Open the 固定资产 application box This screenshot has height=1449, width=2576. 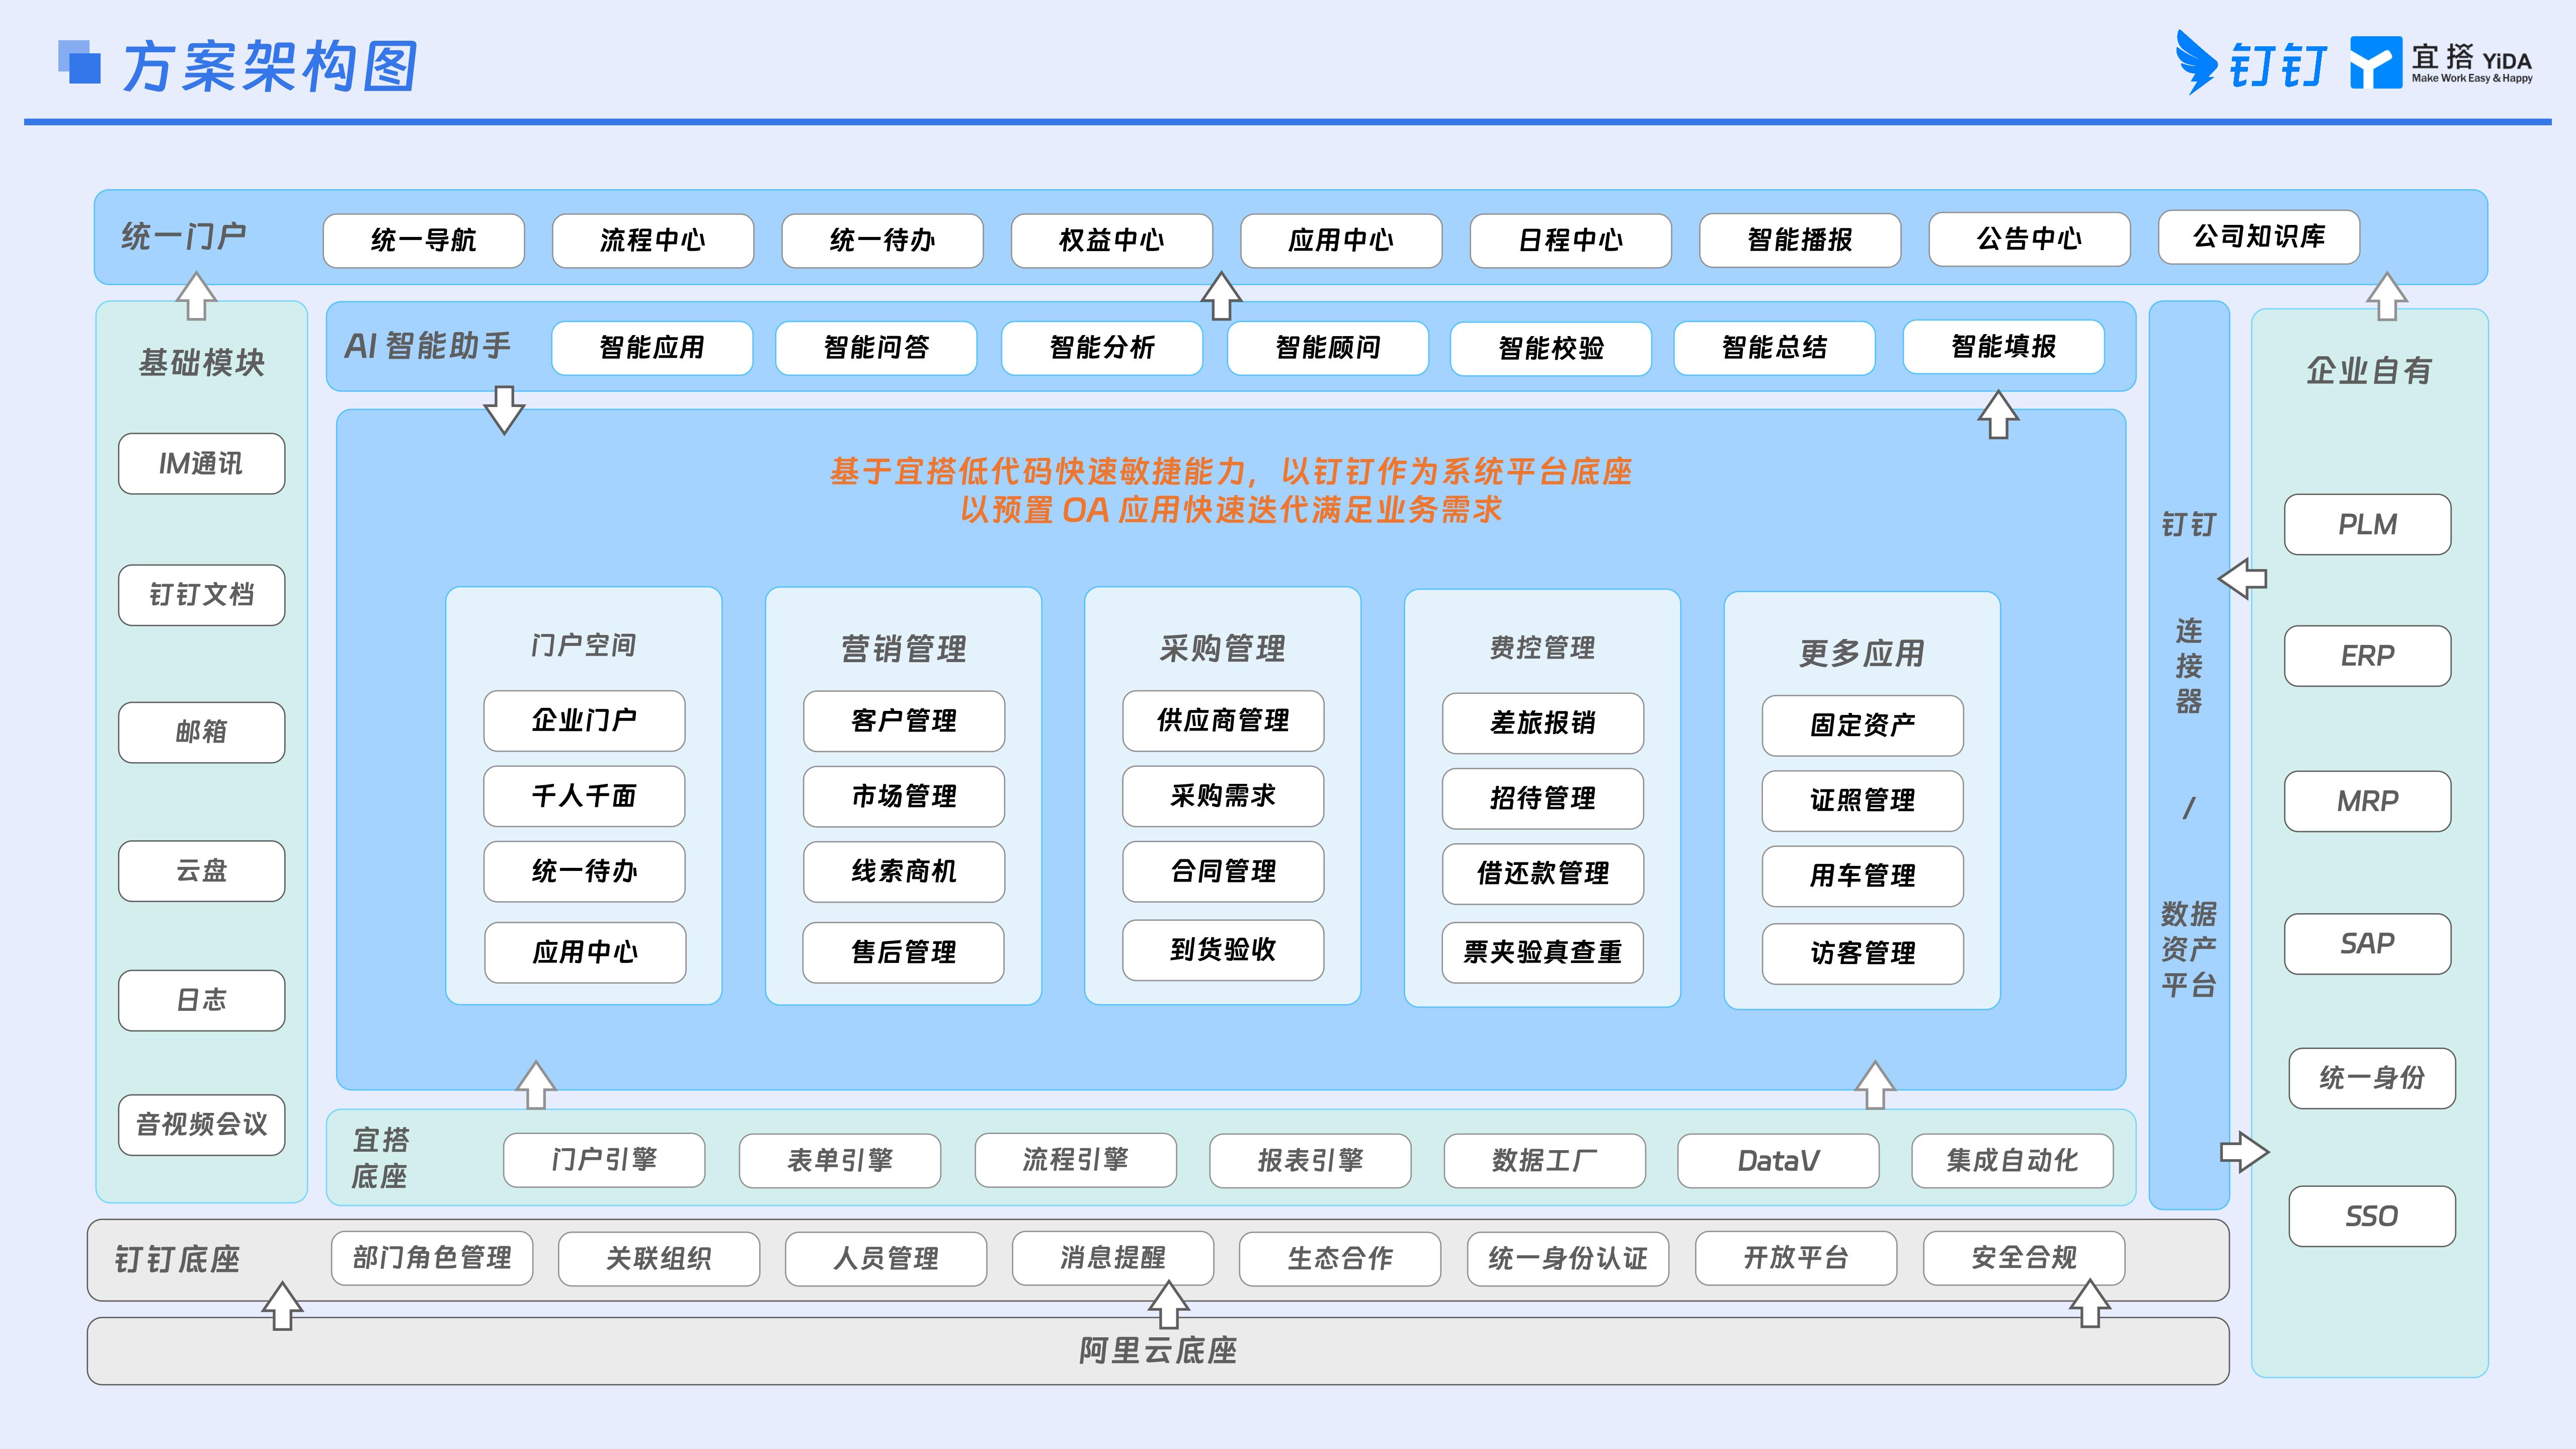point(1863,725)
